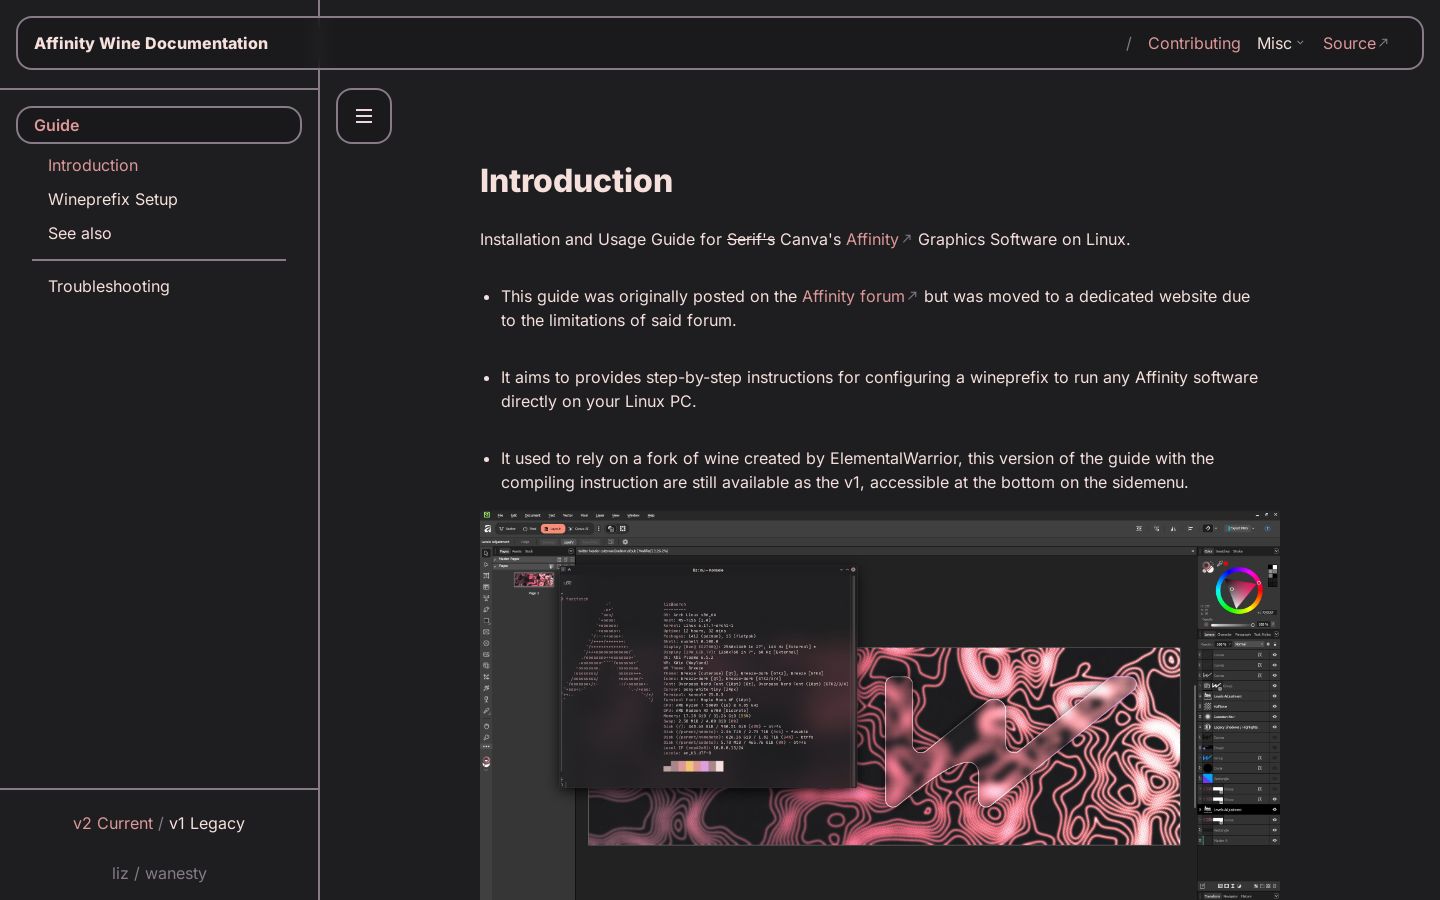Toggle the sidebar with the hamburger menu button
The height and width of the screenshot is (900, 1440).
tap(363, 116)
